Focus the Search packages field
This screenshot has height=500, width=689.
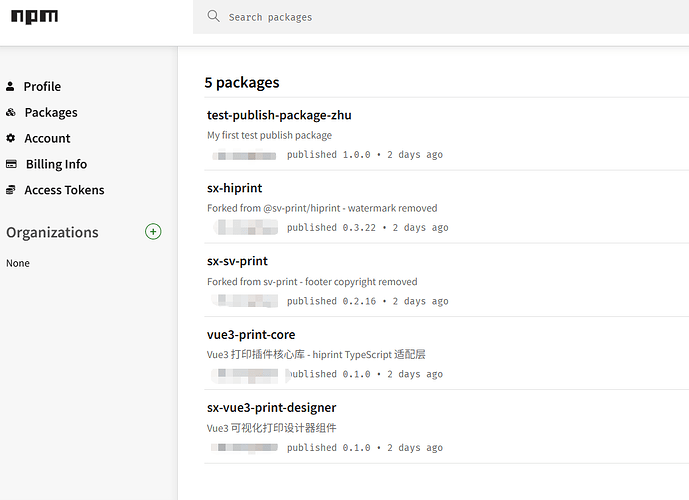pos(440,17)
